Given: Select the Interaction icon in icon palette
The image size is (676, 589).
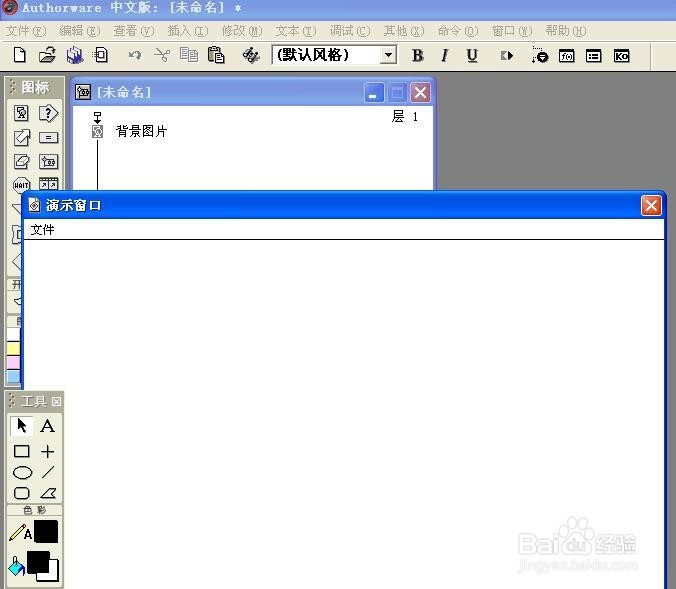Looking at the screenshot, I should coord(48,113).
